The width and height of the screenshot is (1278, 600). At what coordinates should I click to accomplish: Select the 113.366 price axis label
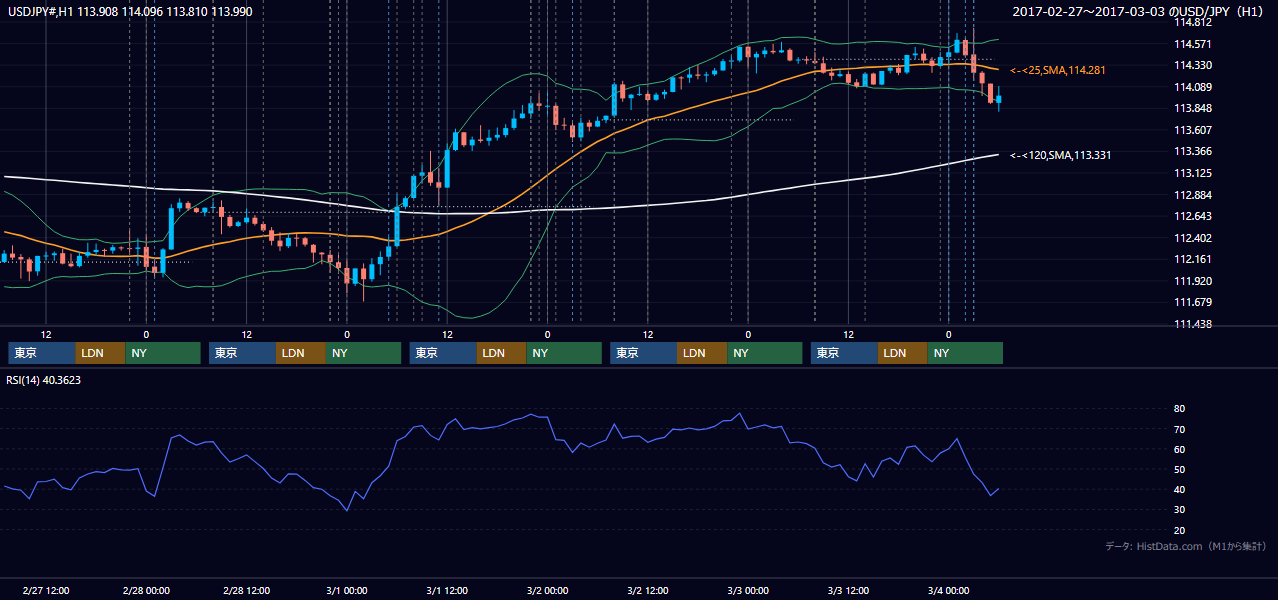coord(1192,152)
